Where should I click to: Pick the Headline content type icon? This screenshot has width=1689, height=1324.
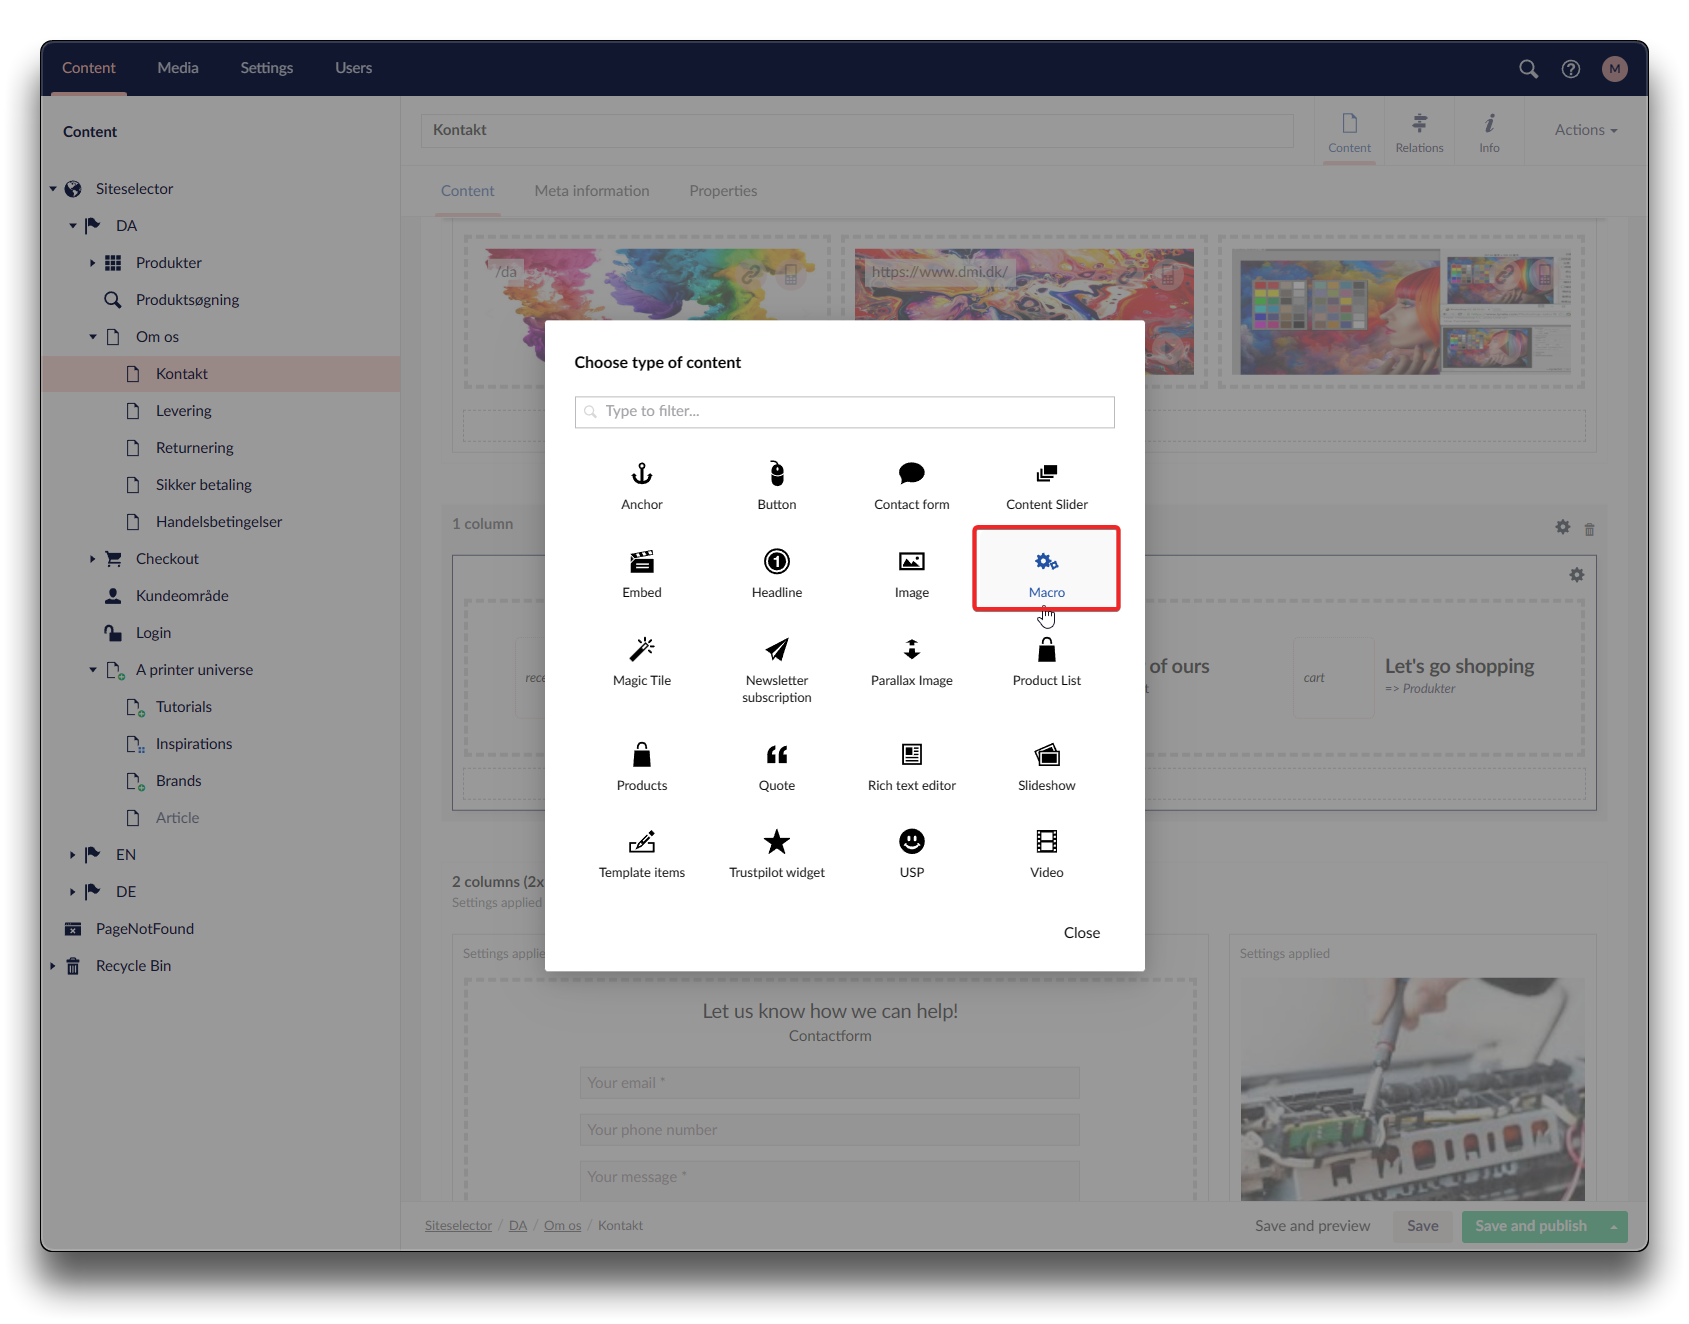[777, 562]
